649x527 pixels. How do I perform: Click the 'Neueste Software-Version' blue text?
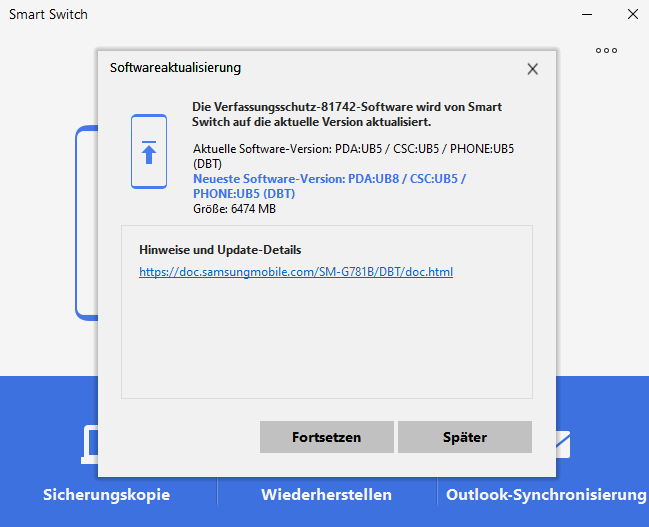coord(329,186)
